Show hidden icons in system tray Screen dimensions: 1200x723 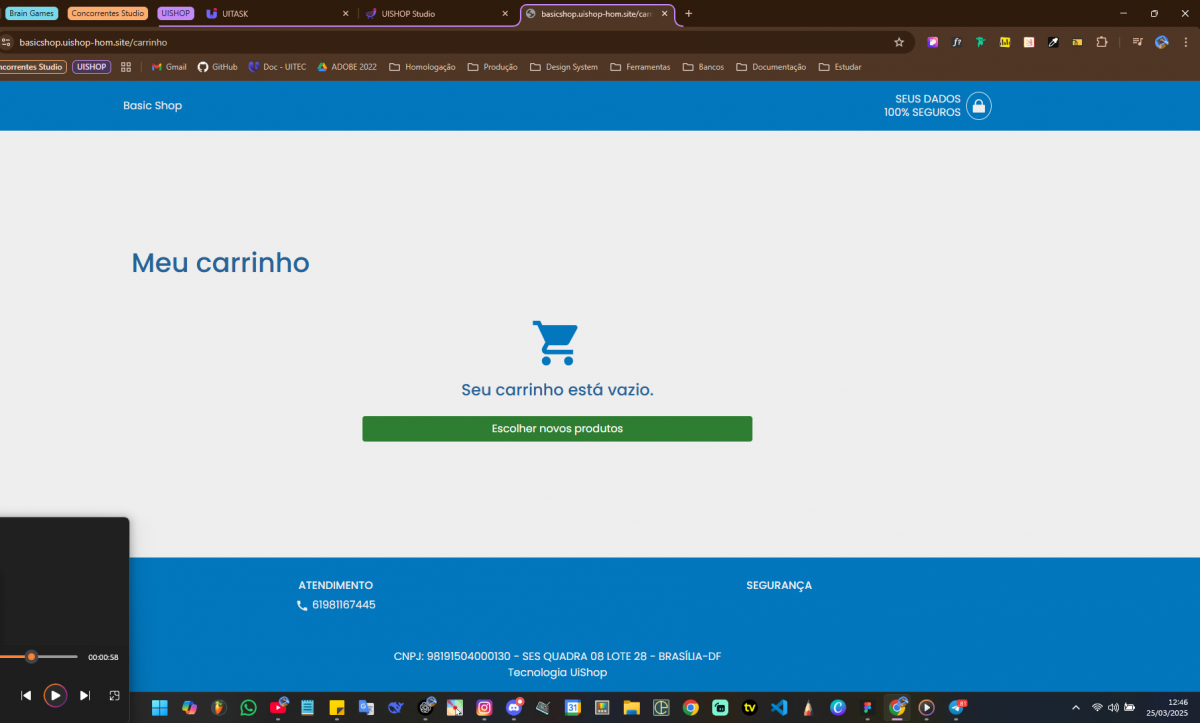[x=1076, y=708]
